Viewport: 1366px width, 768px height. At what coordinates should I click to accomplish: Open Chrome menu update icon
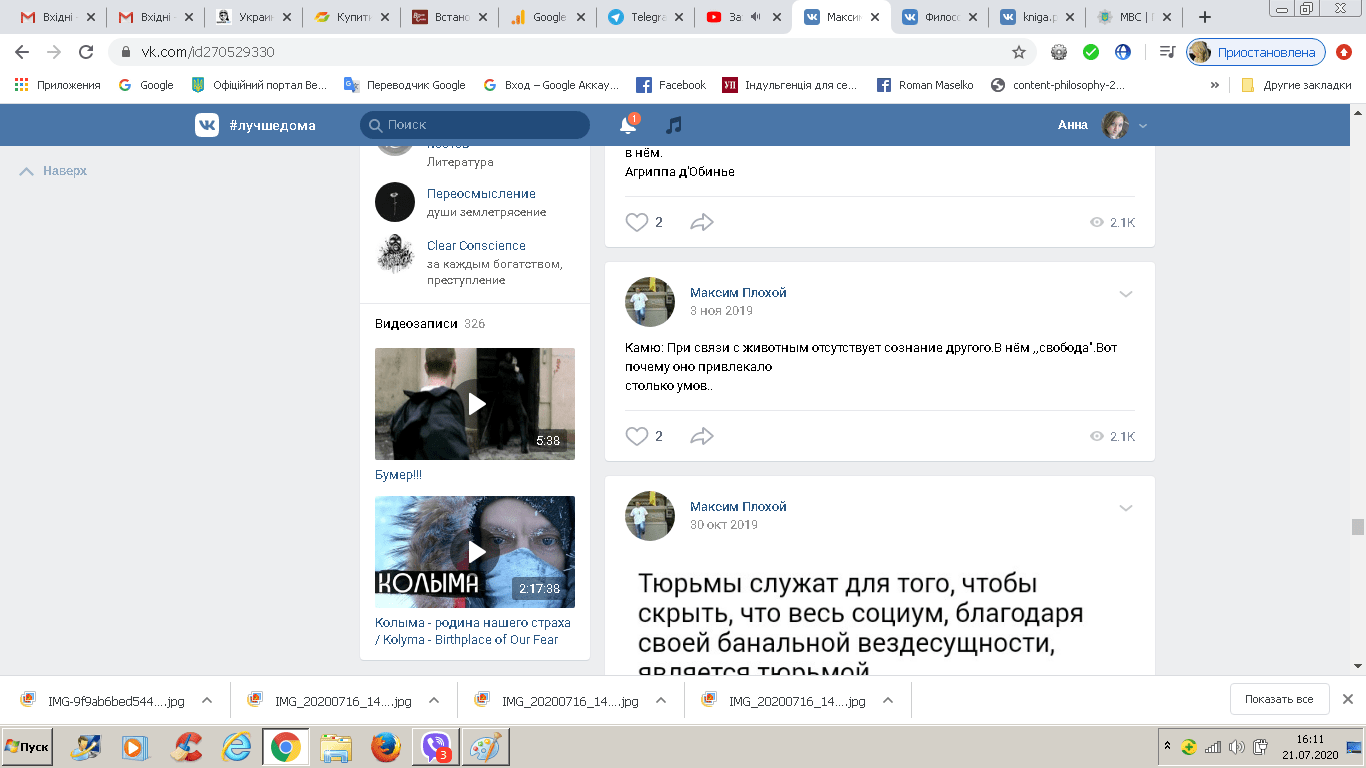tap(1344, 52)
